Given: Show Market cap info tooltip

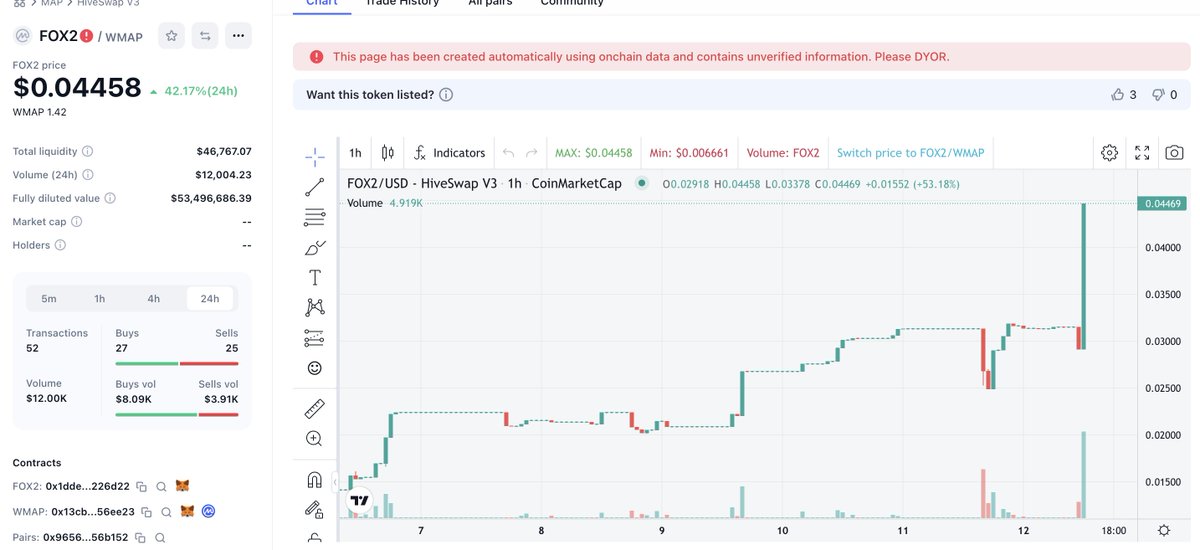Looking at the screenshot, I should (77, 221).
